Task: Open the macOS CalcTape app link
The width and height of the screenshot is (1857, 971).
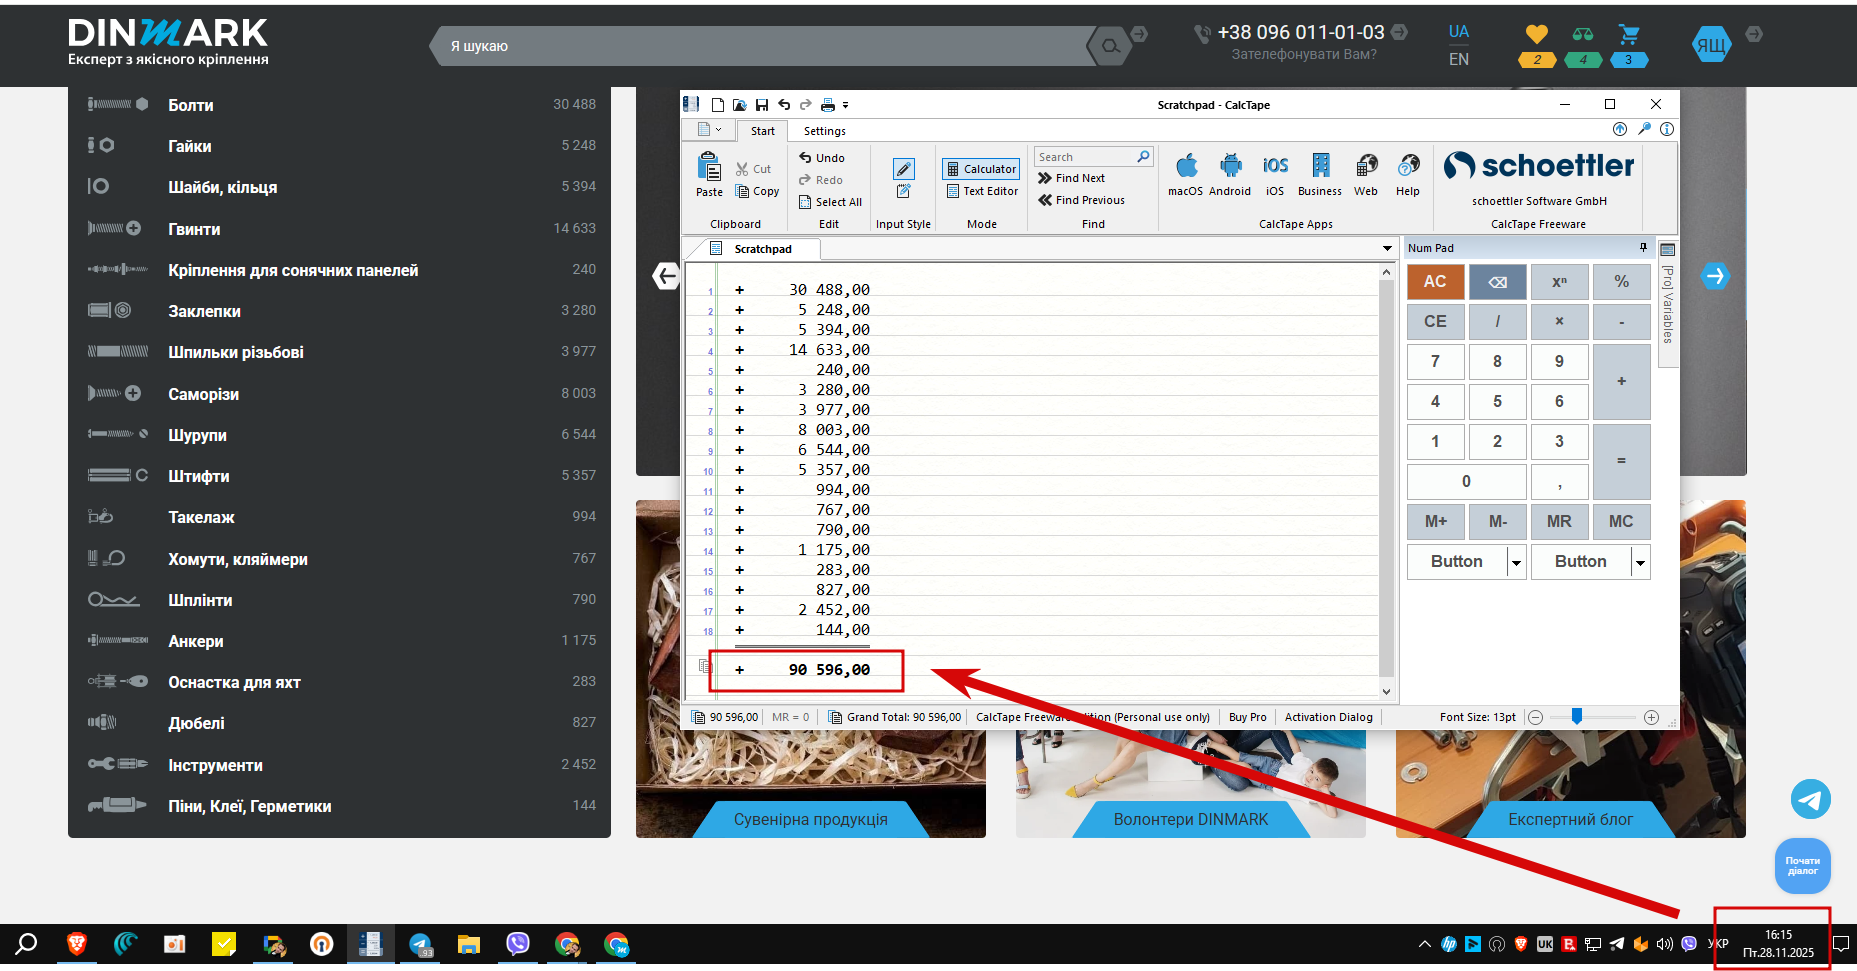Action: click(x=1186, y=175)
